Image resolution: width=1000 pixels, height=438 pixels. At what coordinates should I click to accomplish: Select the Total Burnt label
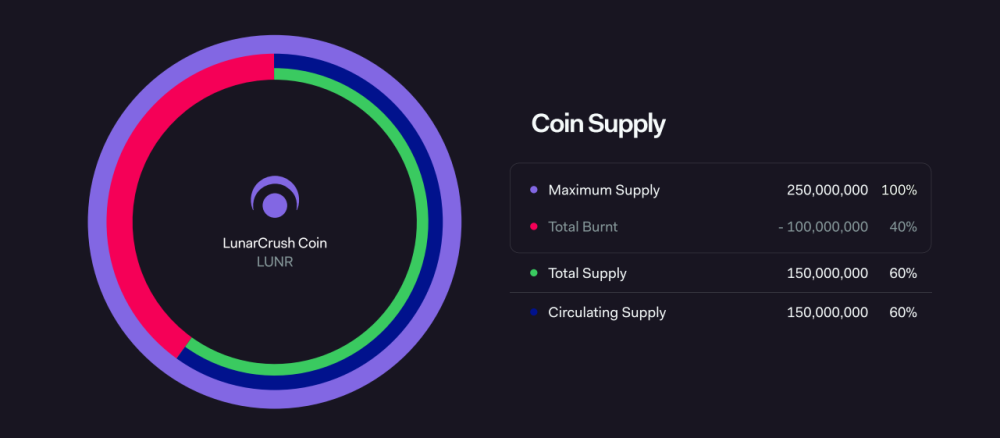[x=583, y=227]
